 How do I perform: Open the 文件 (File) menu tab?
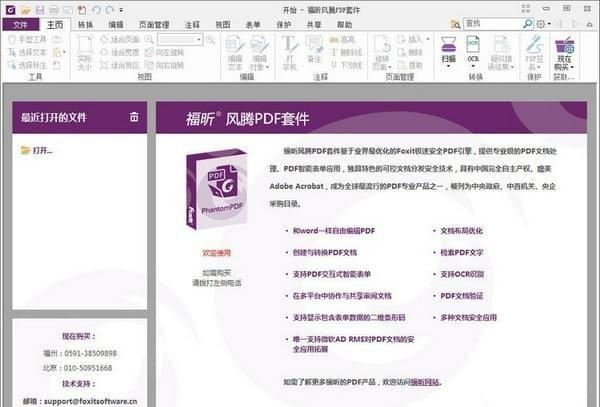tap(19, 24)
